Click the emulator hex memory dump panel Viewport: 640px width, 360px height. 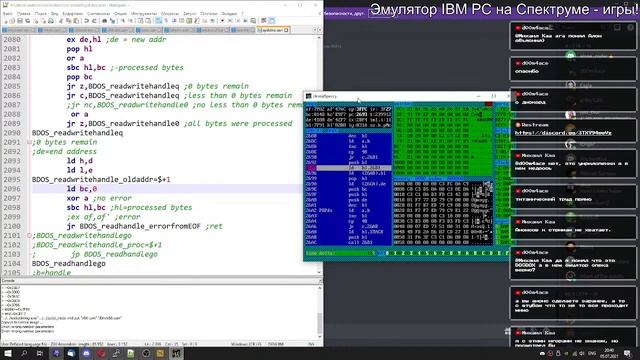tap(443, 213)
